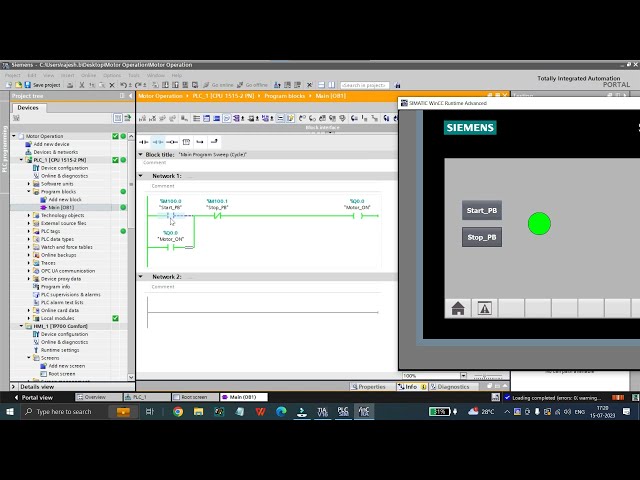Viewport: 640px width, 480px height.
Task: Switch to the Overview editor tab
Action: [98, 397]
